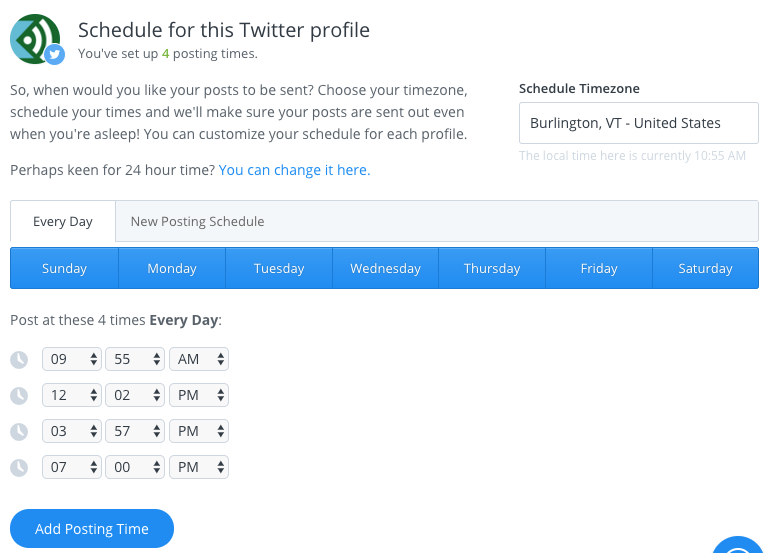Toggle Sunday in the posting schedule
The height and width of the screenshot is (553, 776).
64,268
